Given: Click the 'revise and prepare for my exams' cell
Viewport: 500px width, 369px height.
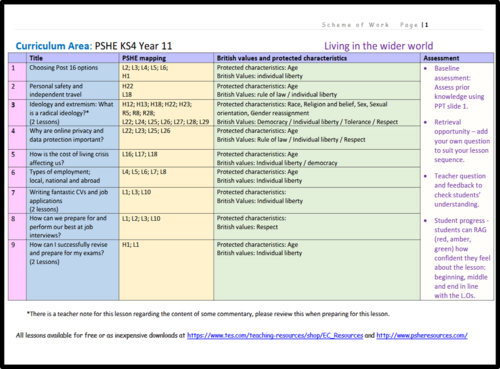Looking at the screenshot, I should click(72, 270).
